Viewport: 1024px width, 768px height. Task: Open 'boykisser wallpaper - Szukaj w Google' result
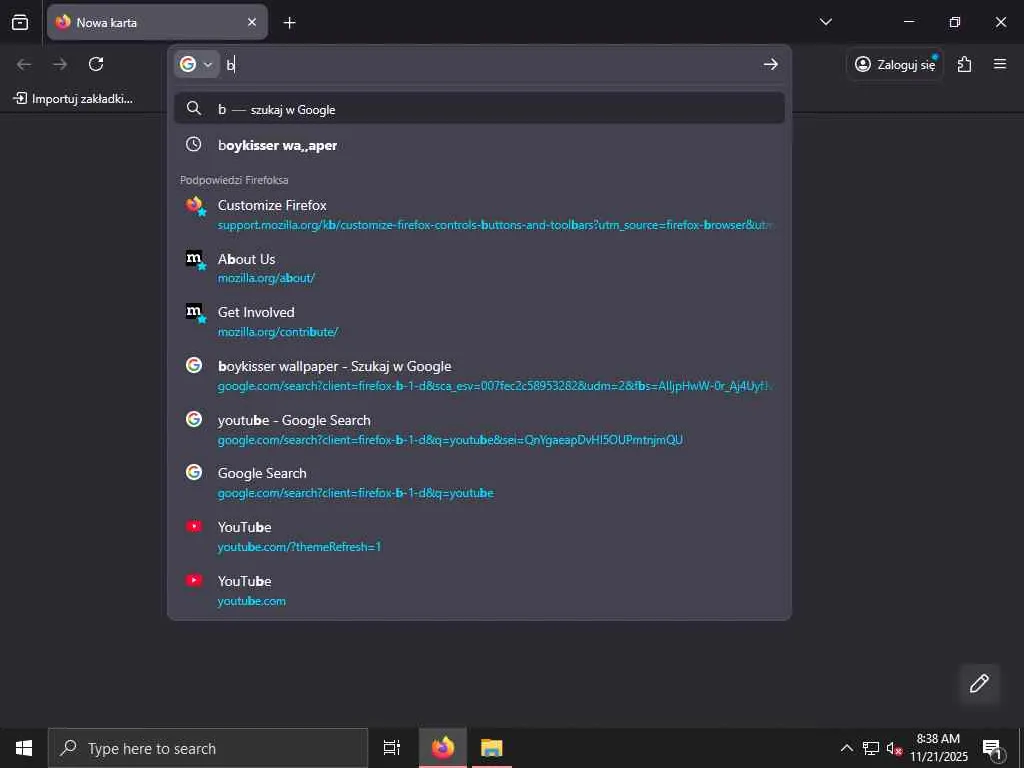click(479, 376)
